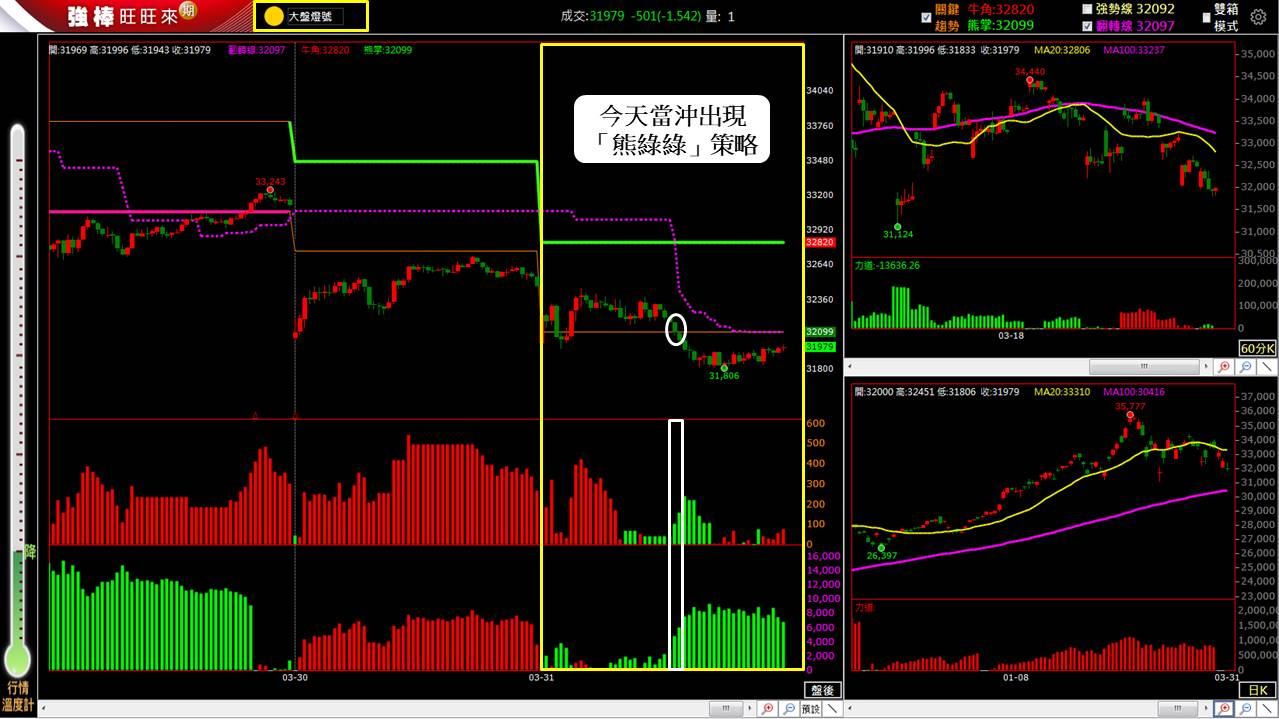
Task: Click the 日K period label
Action: click(x=1258, y=689)
